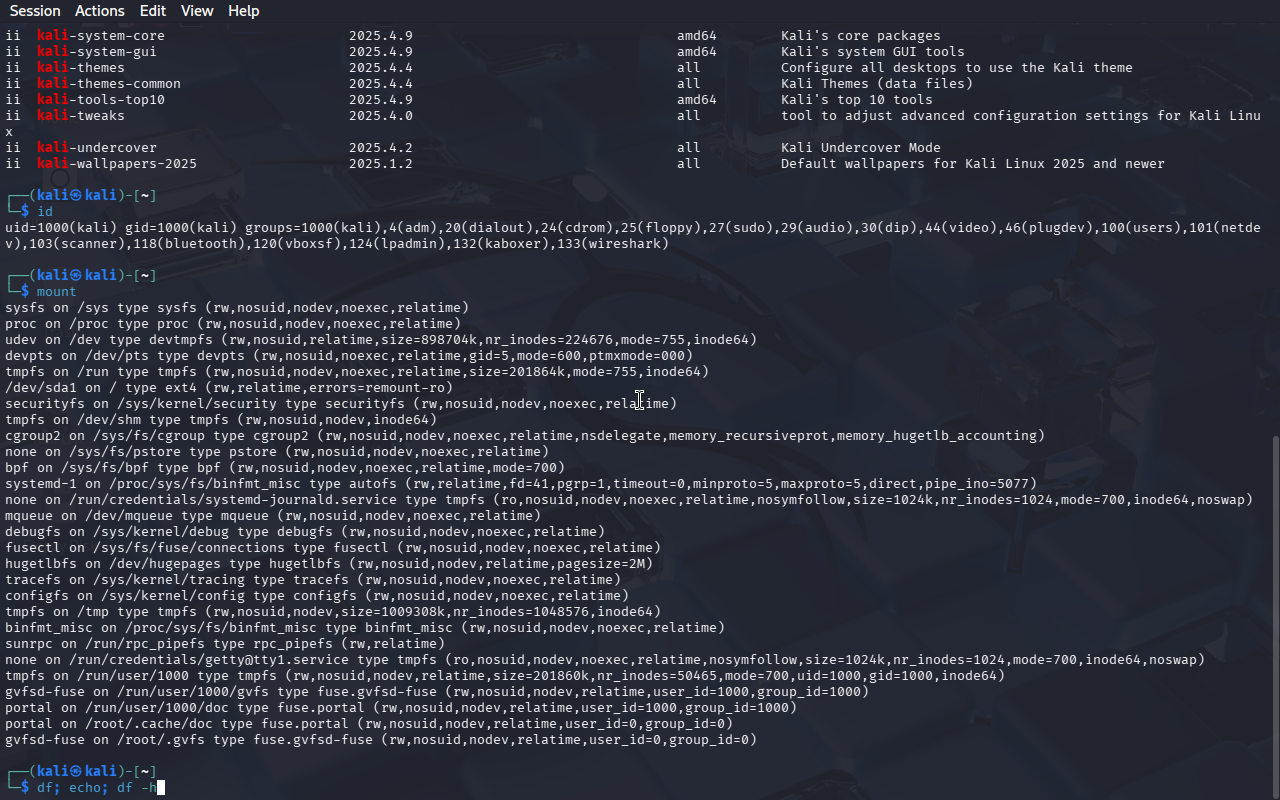Click the 'gvfsd-fuse on /root/.gvfs' mount line
This screenshot has width=1280, height=800.
click(x=380, y=740)
